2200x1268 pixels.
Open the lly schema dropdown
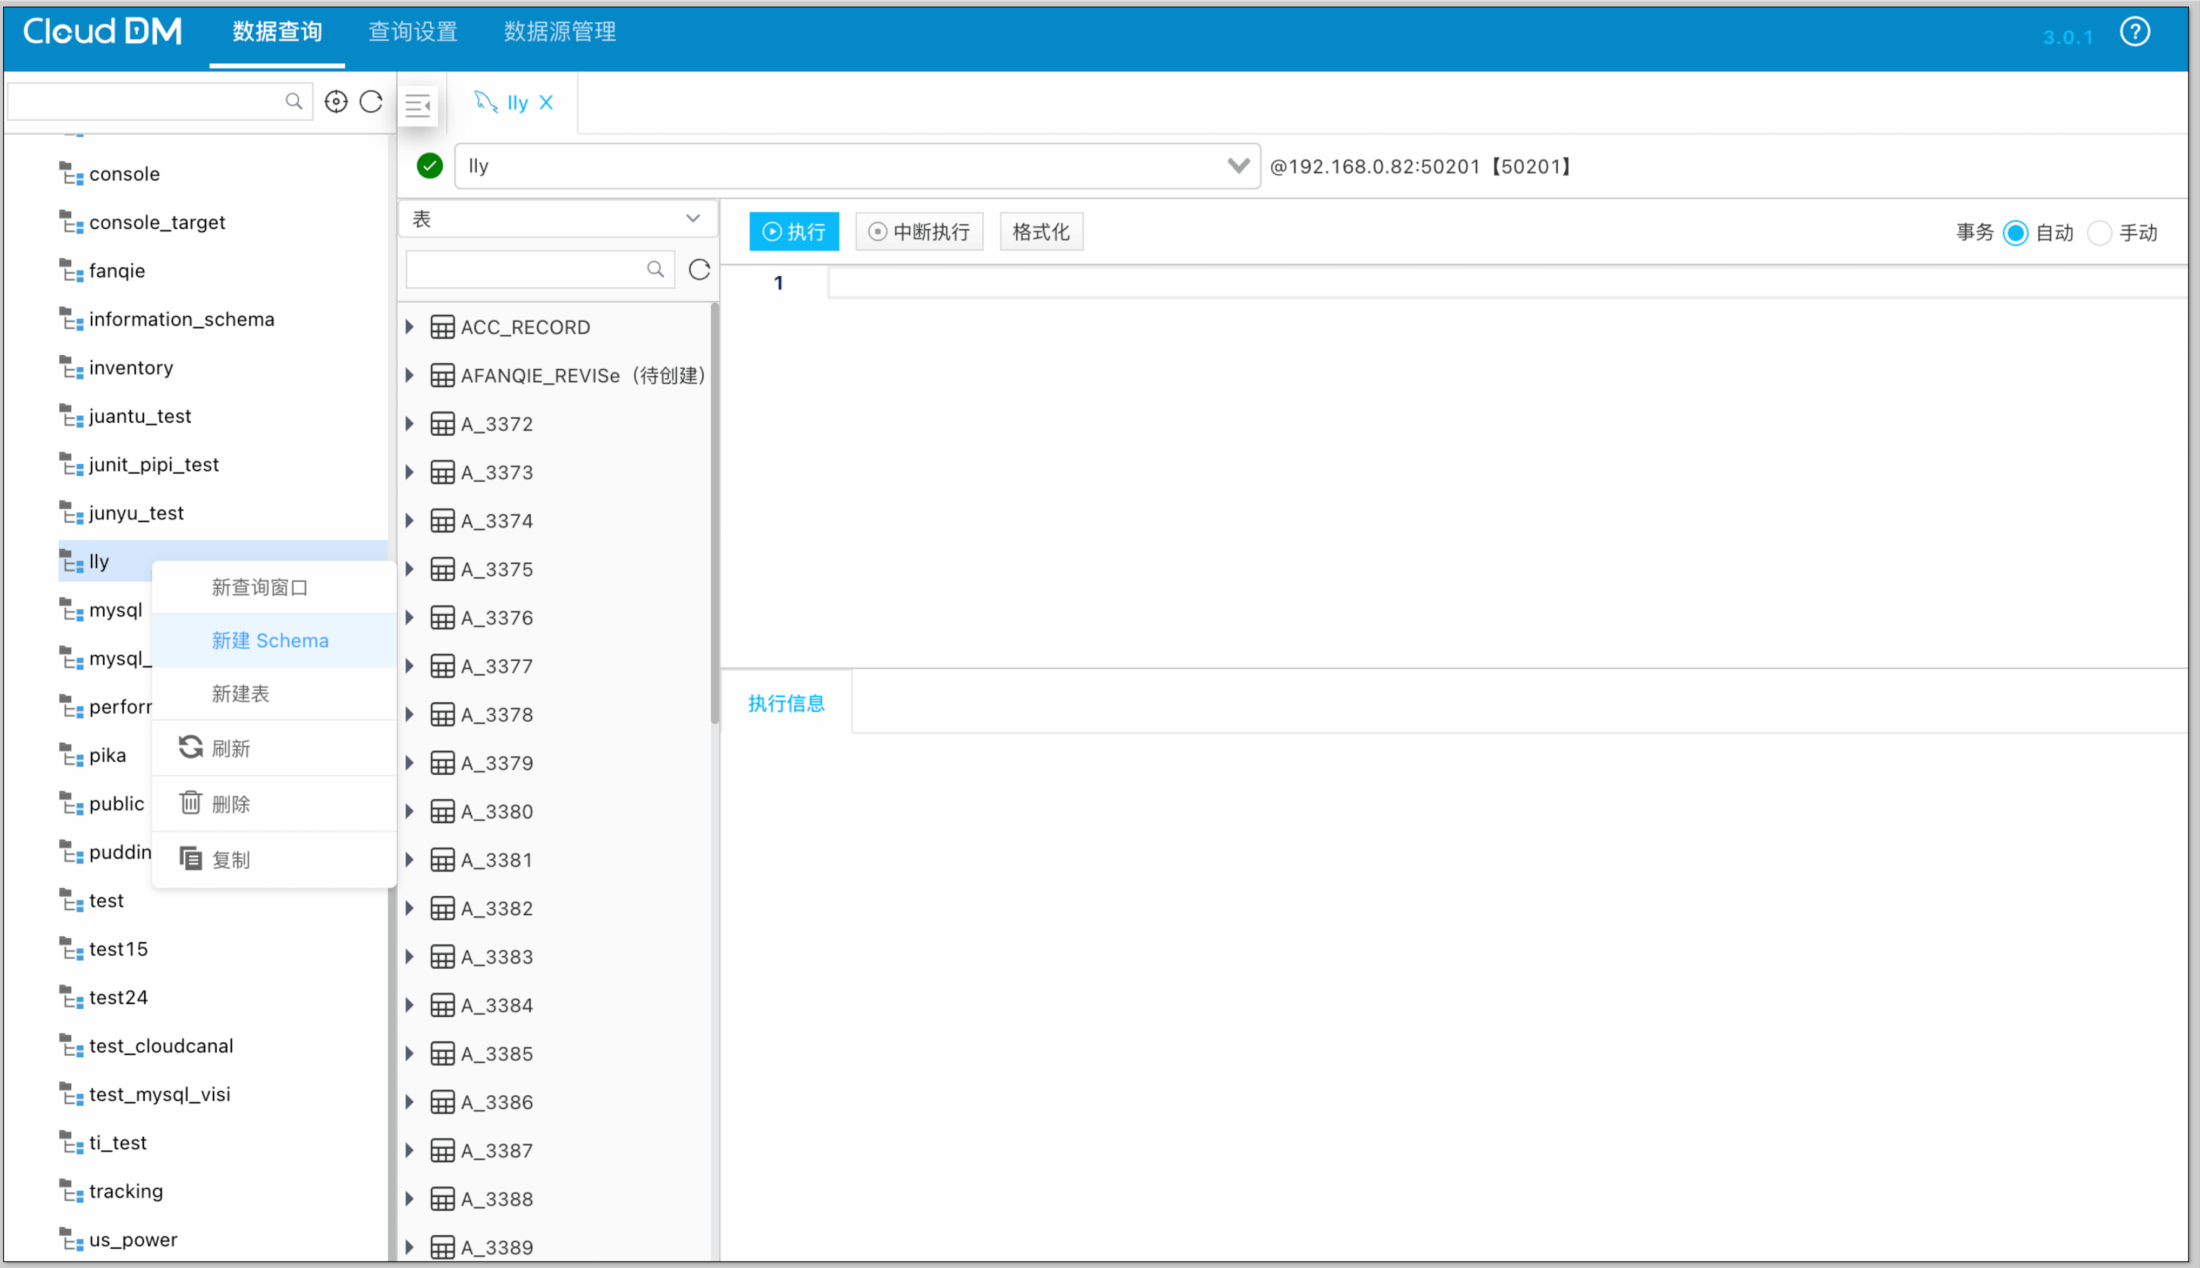pos(1238,166)
